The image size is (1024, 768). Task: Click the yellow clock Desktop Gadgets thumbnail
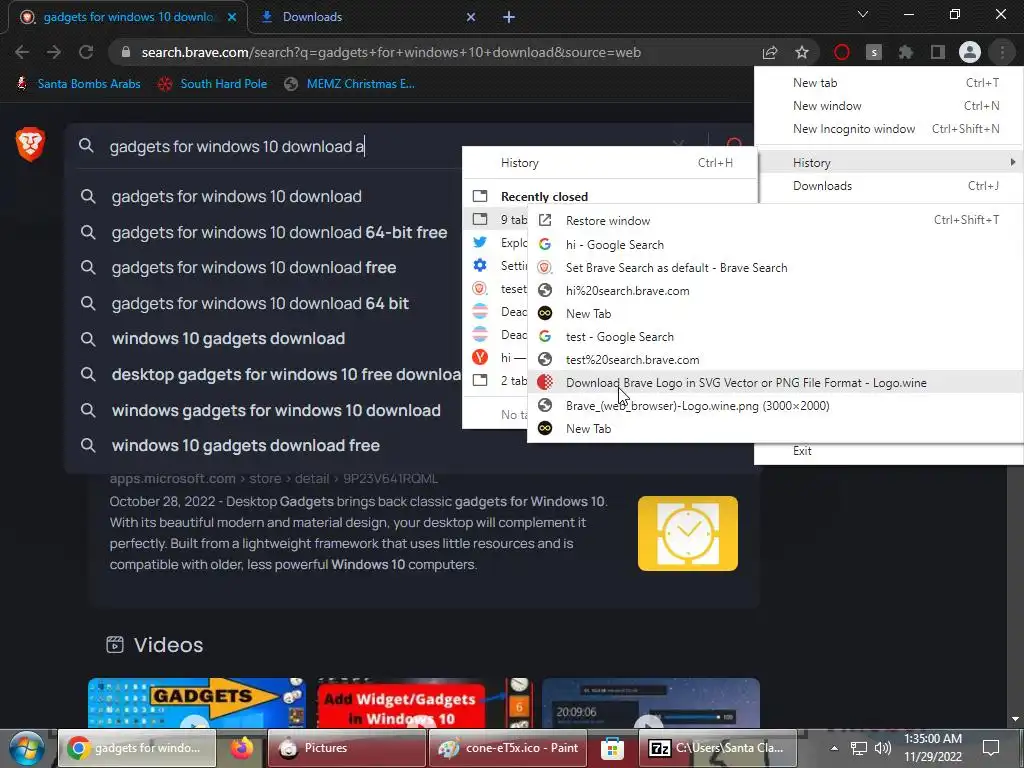tap(688, 533)
